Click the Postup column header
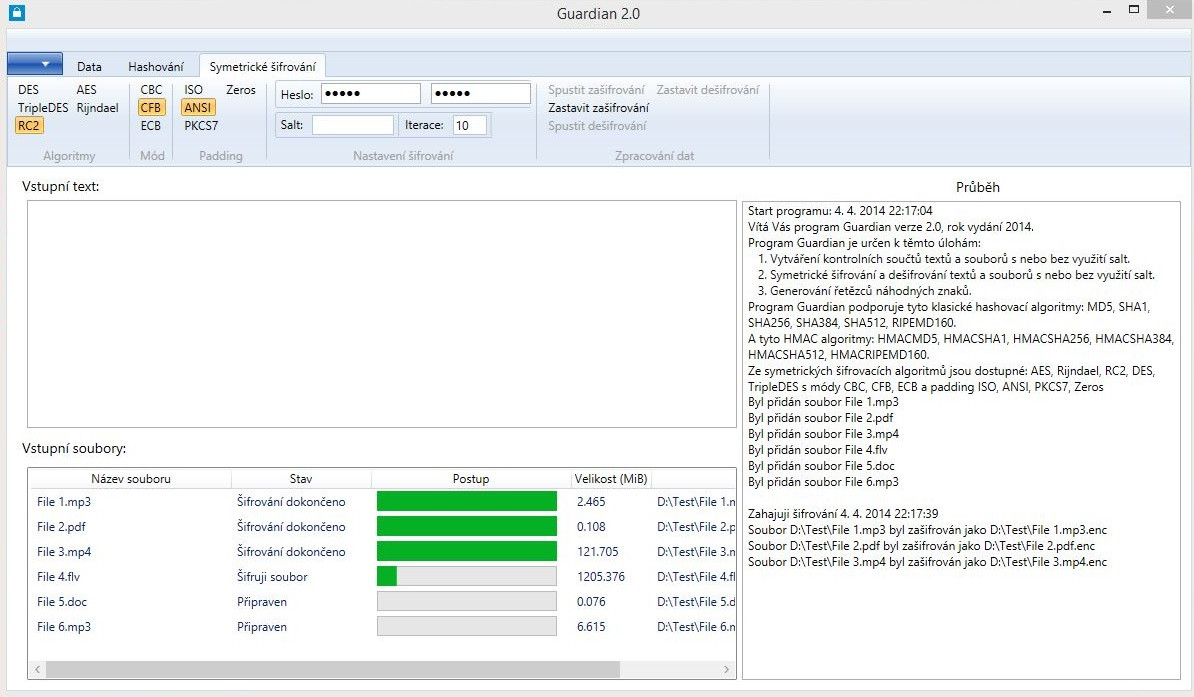 471,478
